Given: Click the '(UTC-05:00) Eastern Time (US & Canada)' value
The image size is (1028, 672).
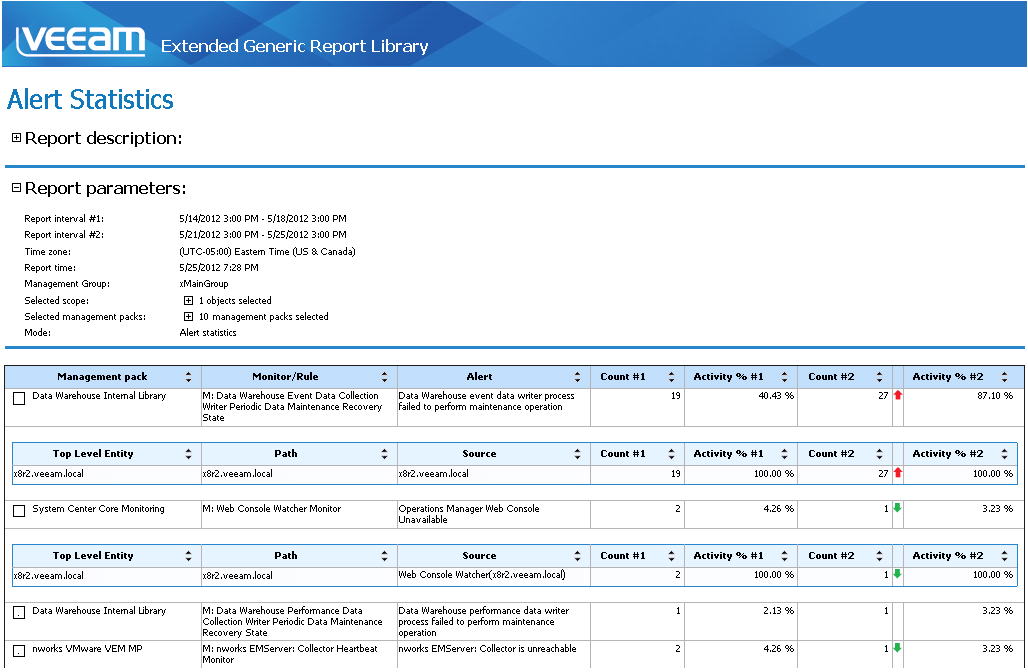Looking at the screenshot, I should [267, 252].
